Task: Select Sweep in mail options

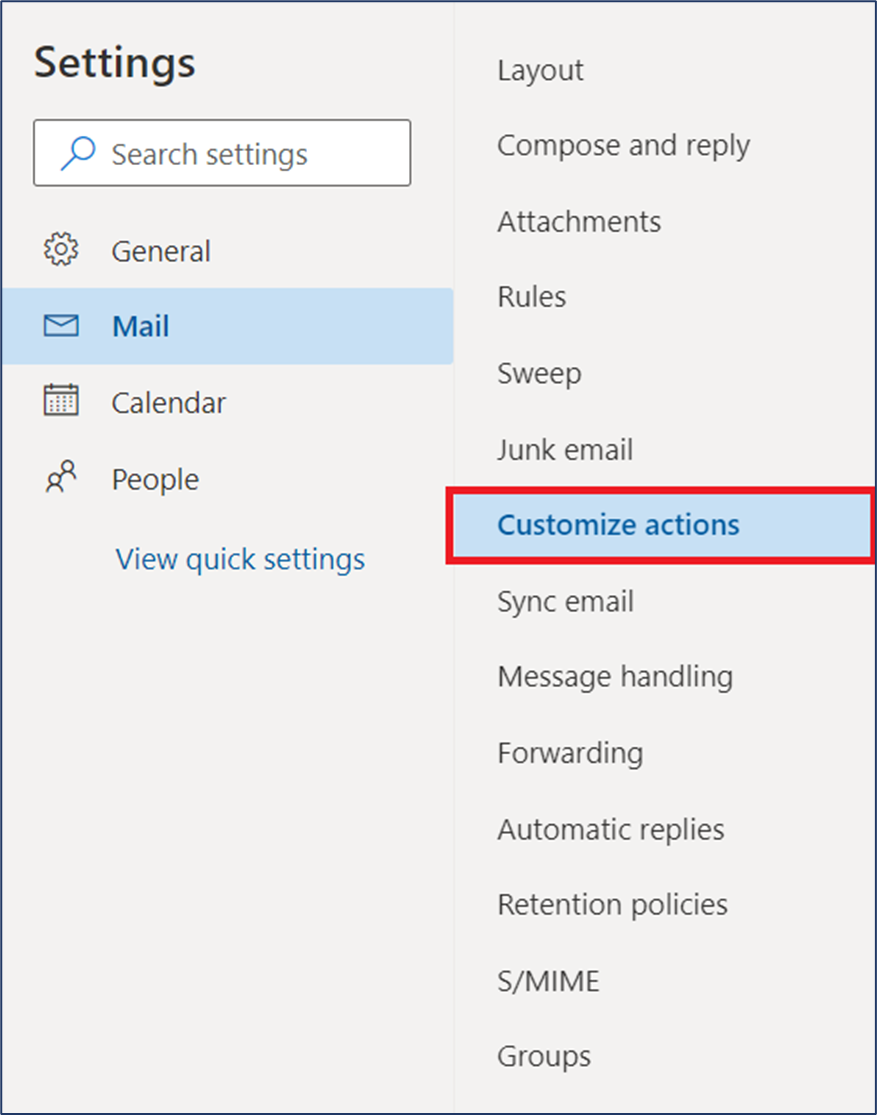Action: tap(539, 374)
